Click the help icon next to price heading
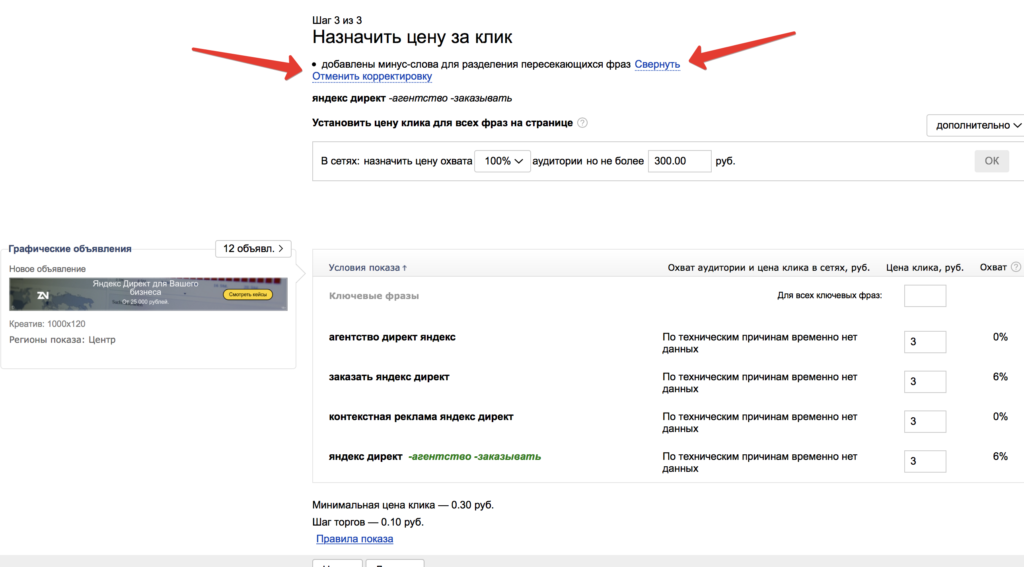1024x567 pixels. click(x=583, y=123)
